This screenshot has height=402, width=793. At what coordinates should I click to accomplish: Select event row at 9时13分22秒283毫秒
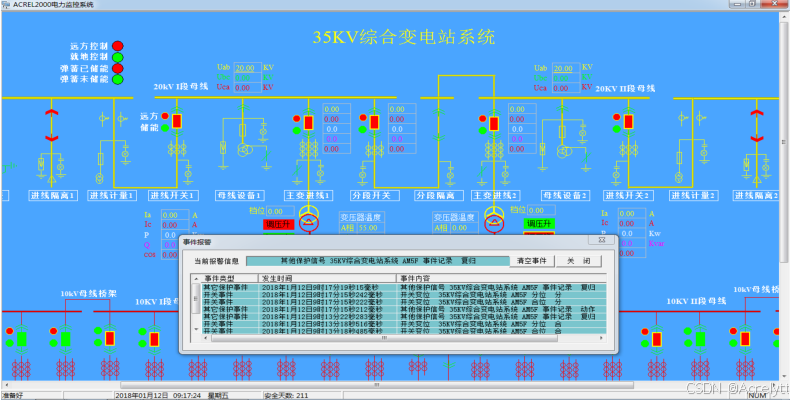pyautogui.click(x=404, y=317)
